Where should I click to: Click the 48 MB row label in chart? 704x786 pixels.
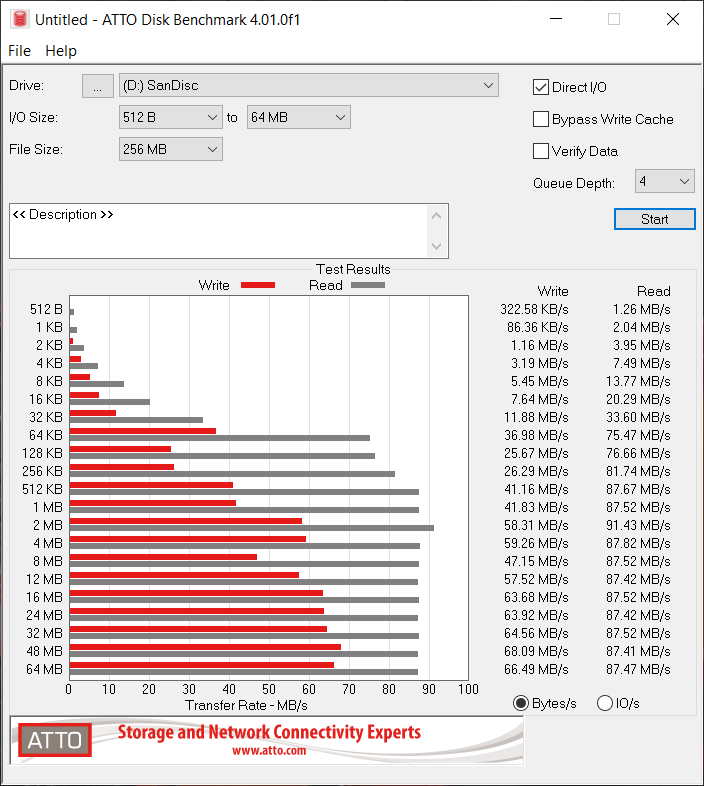(x=44, y=651)
